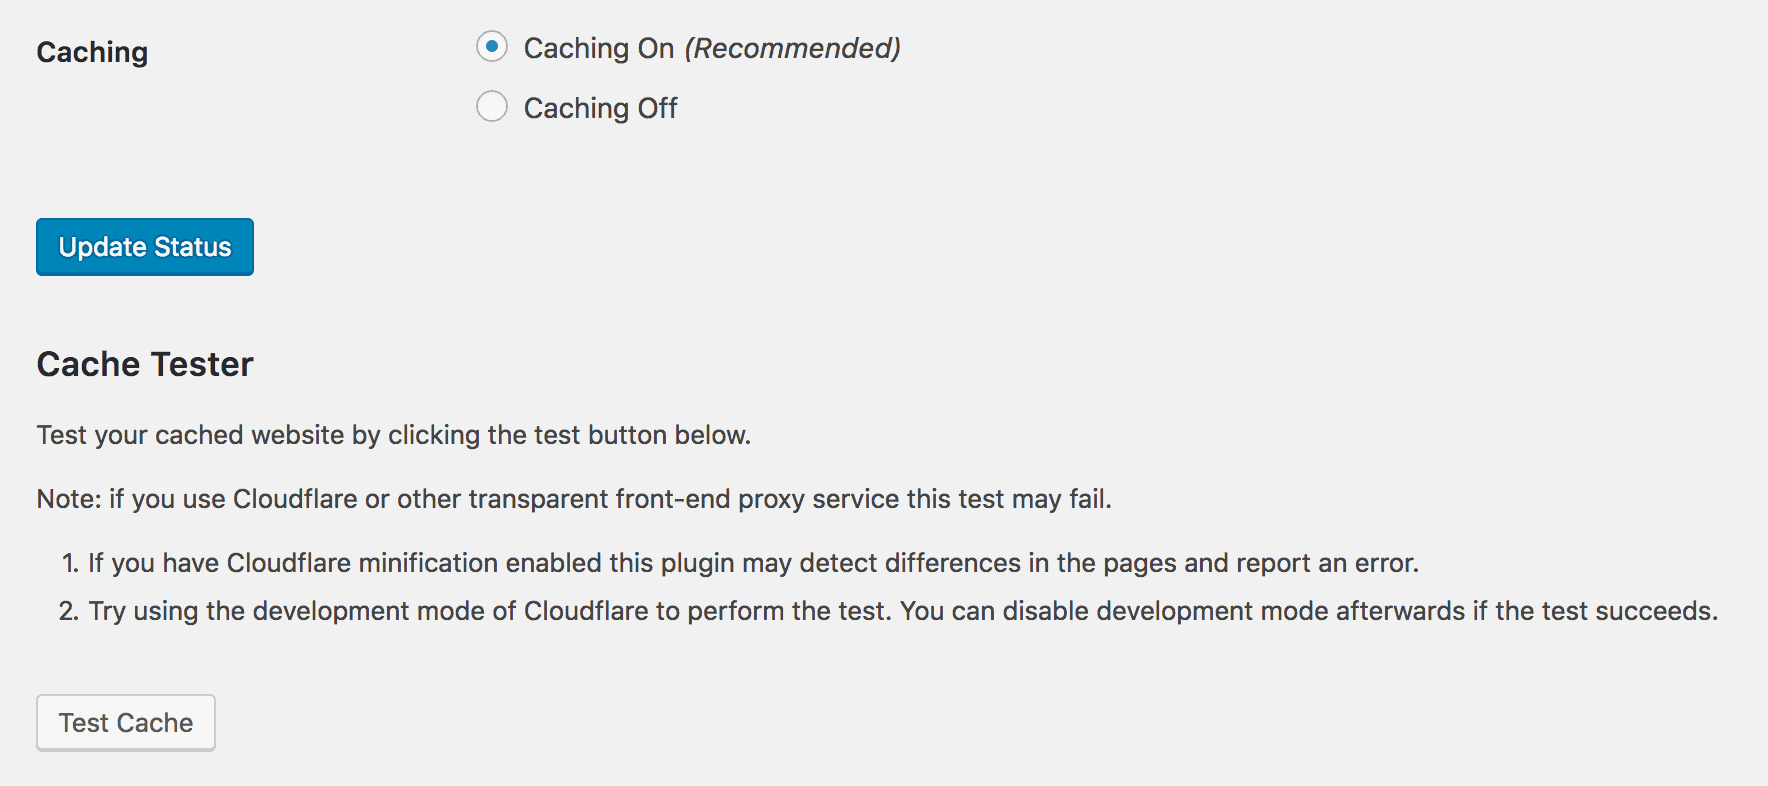Screen dimensions: 1768x786
Task: Click the list number "2."
Action: (x=69, y=611)
